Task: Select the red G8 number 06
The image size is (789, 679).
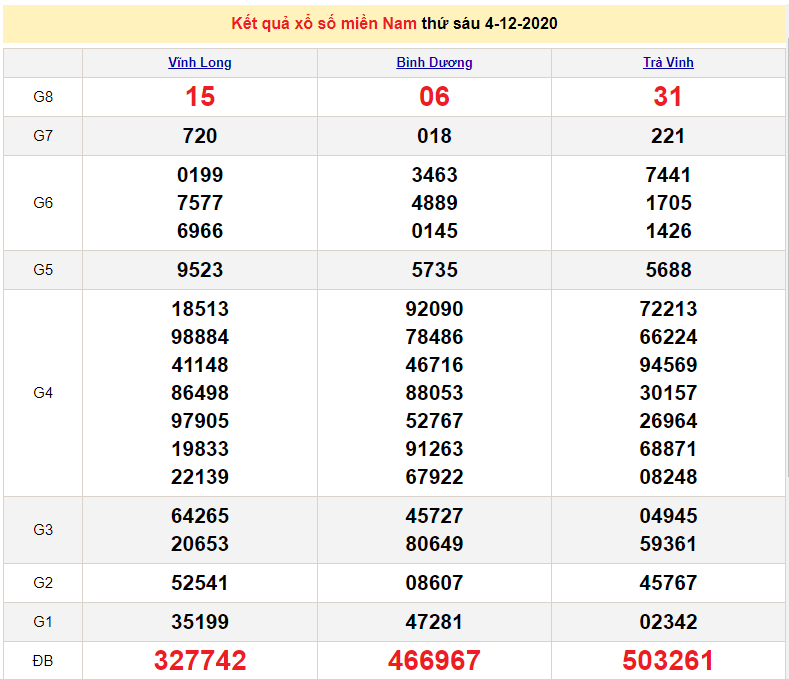Action: (x=434, y=97)
